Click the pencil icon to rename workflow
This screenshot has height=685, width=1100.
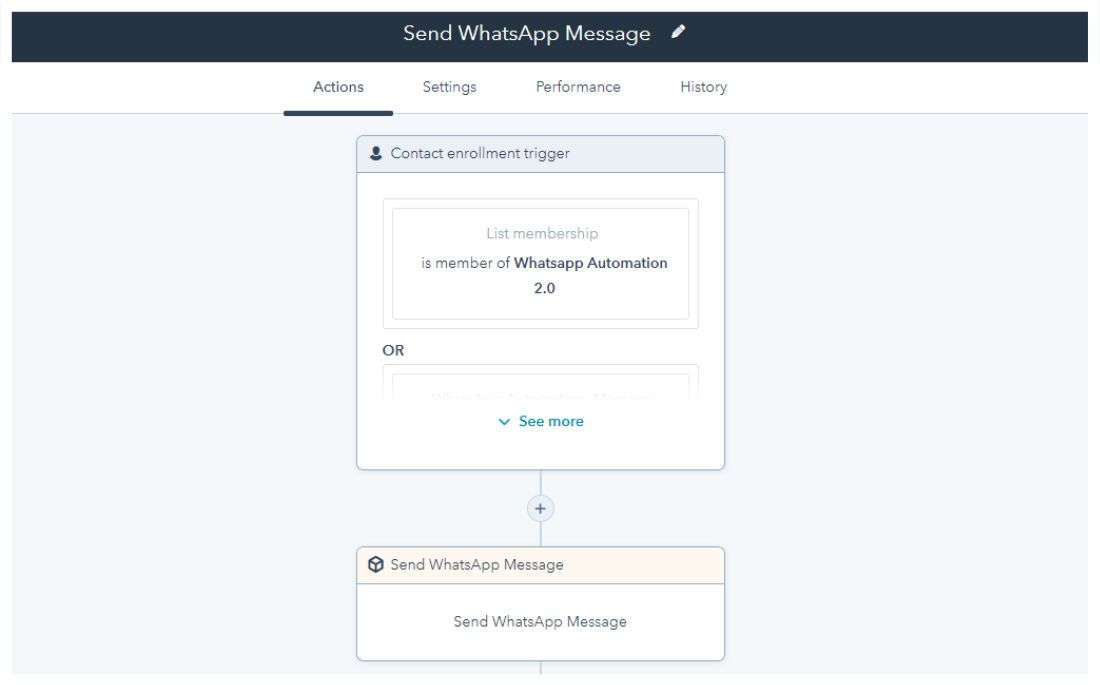pyautogui.click(x=678, y=32)
